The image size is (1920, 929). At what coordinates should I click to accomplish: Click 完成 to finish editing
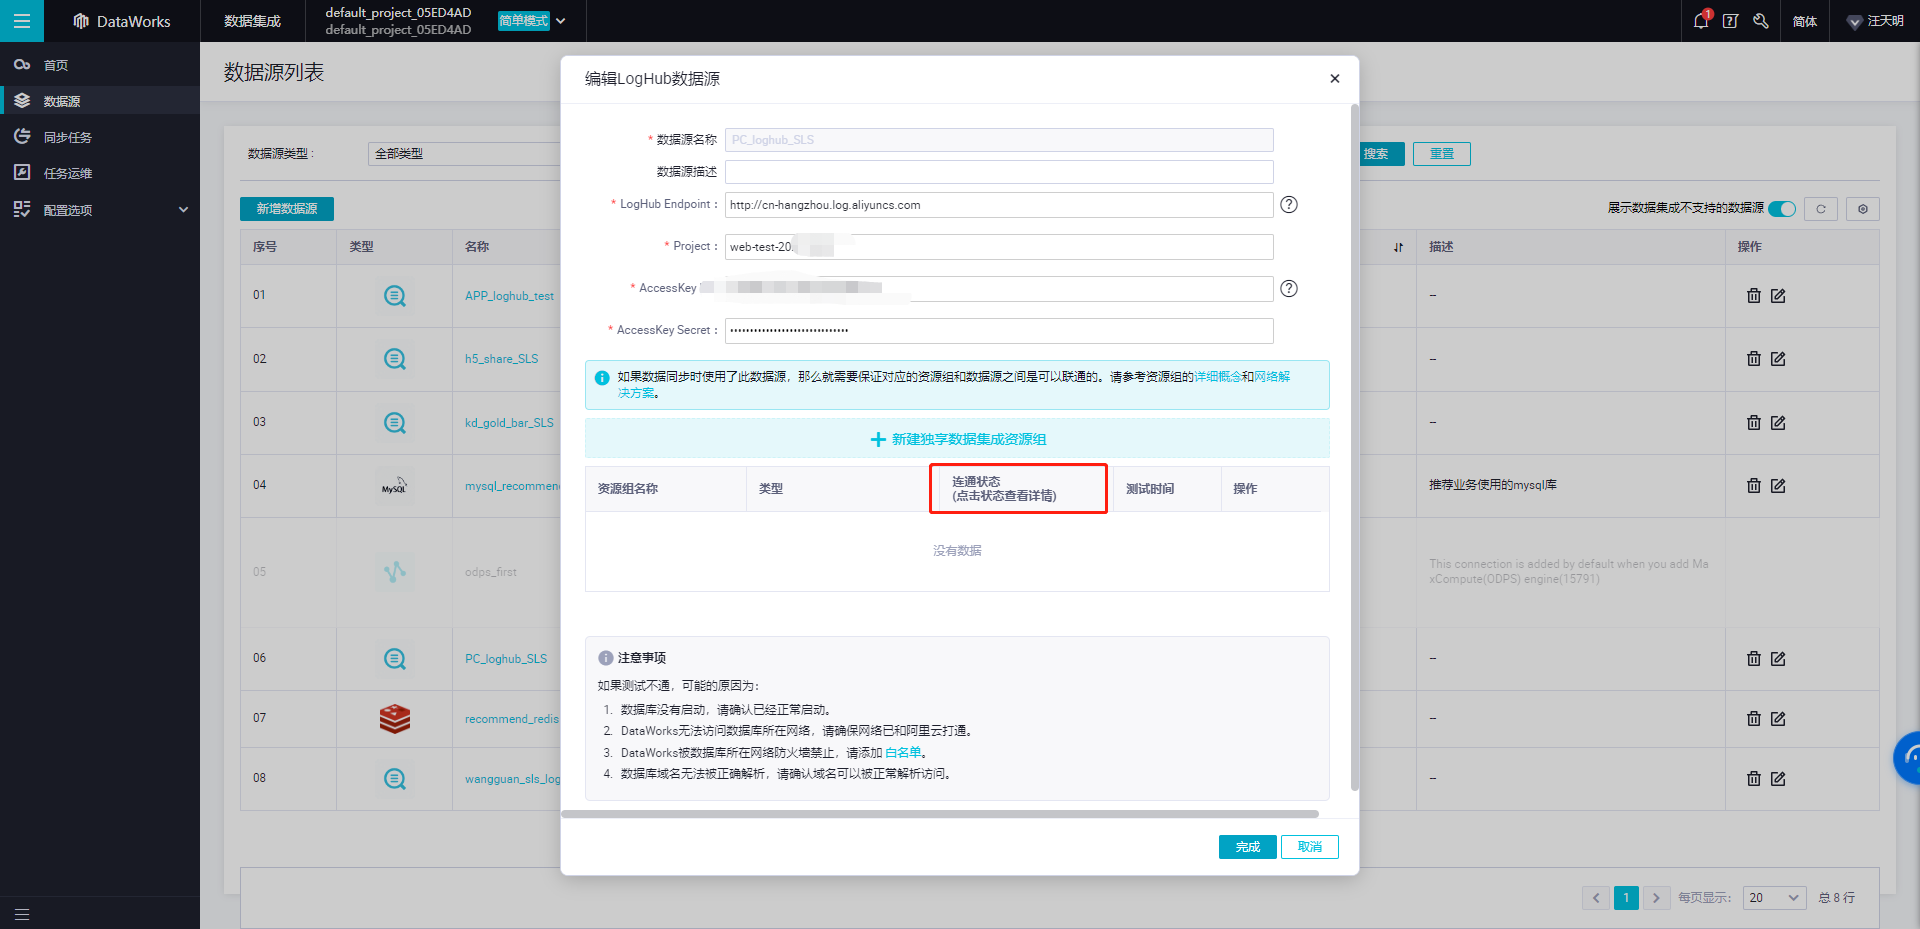pyautogui.click(x=1247, y=847)
